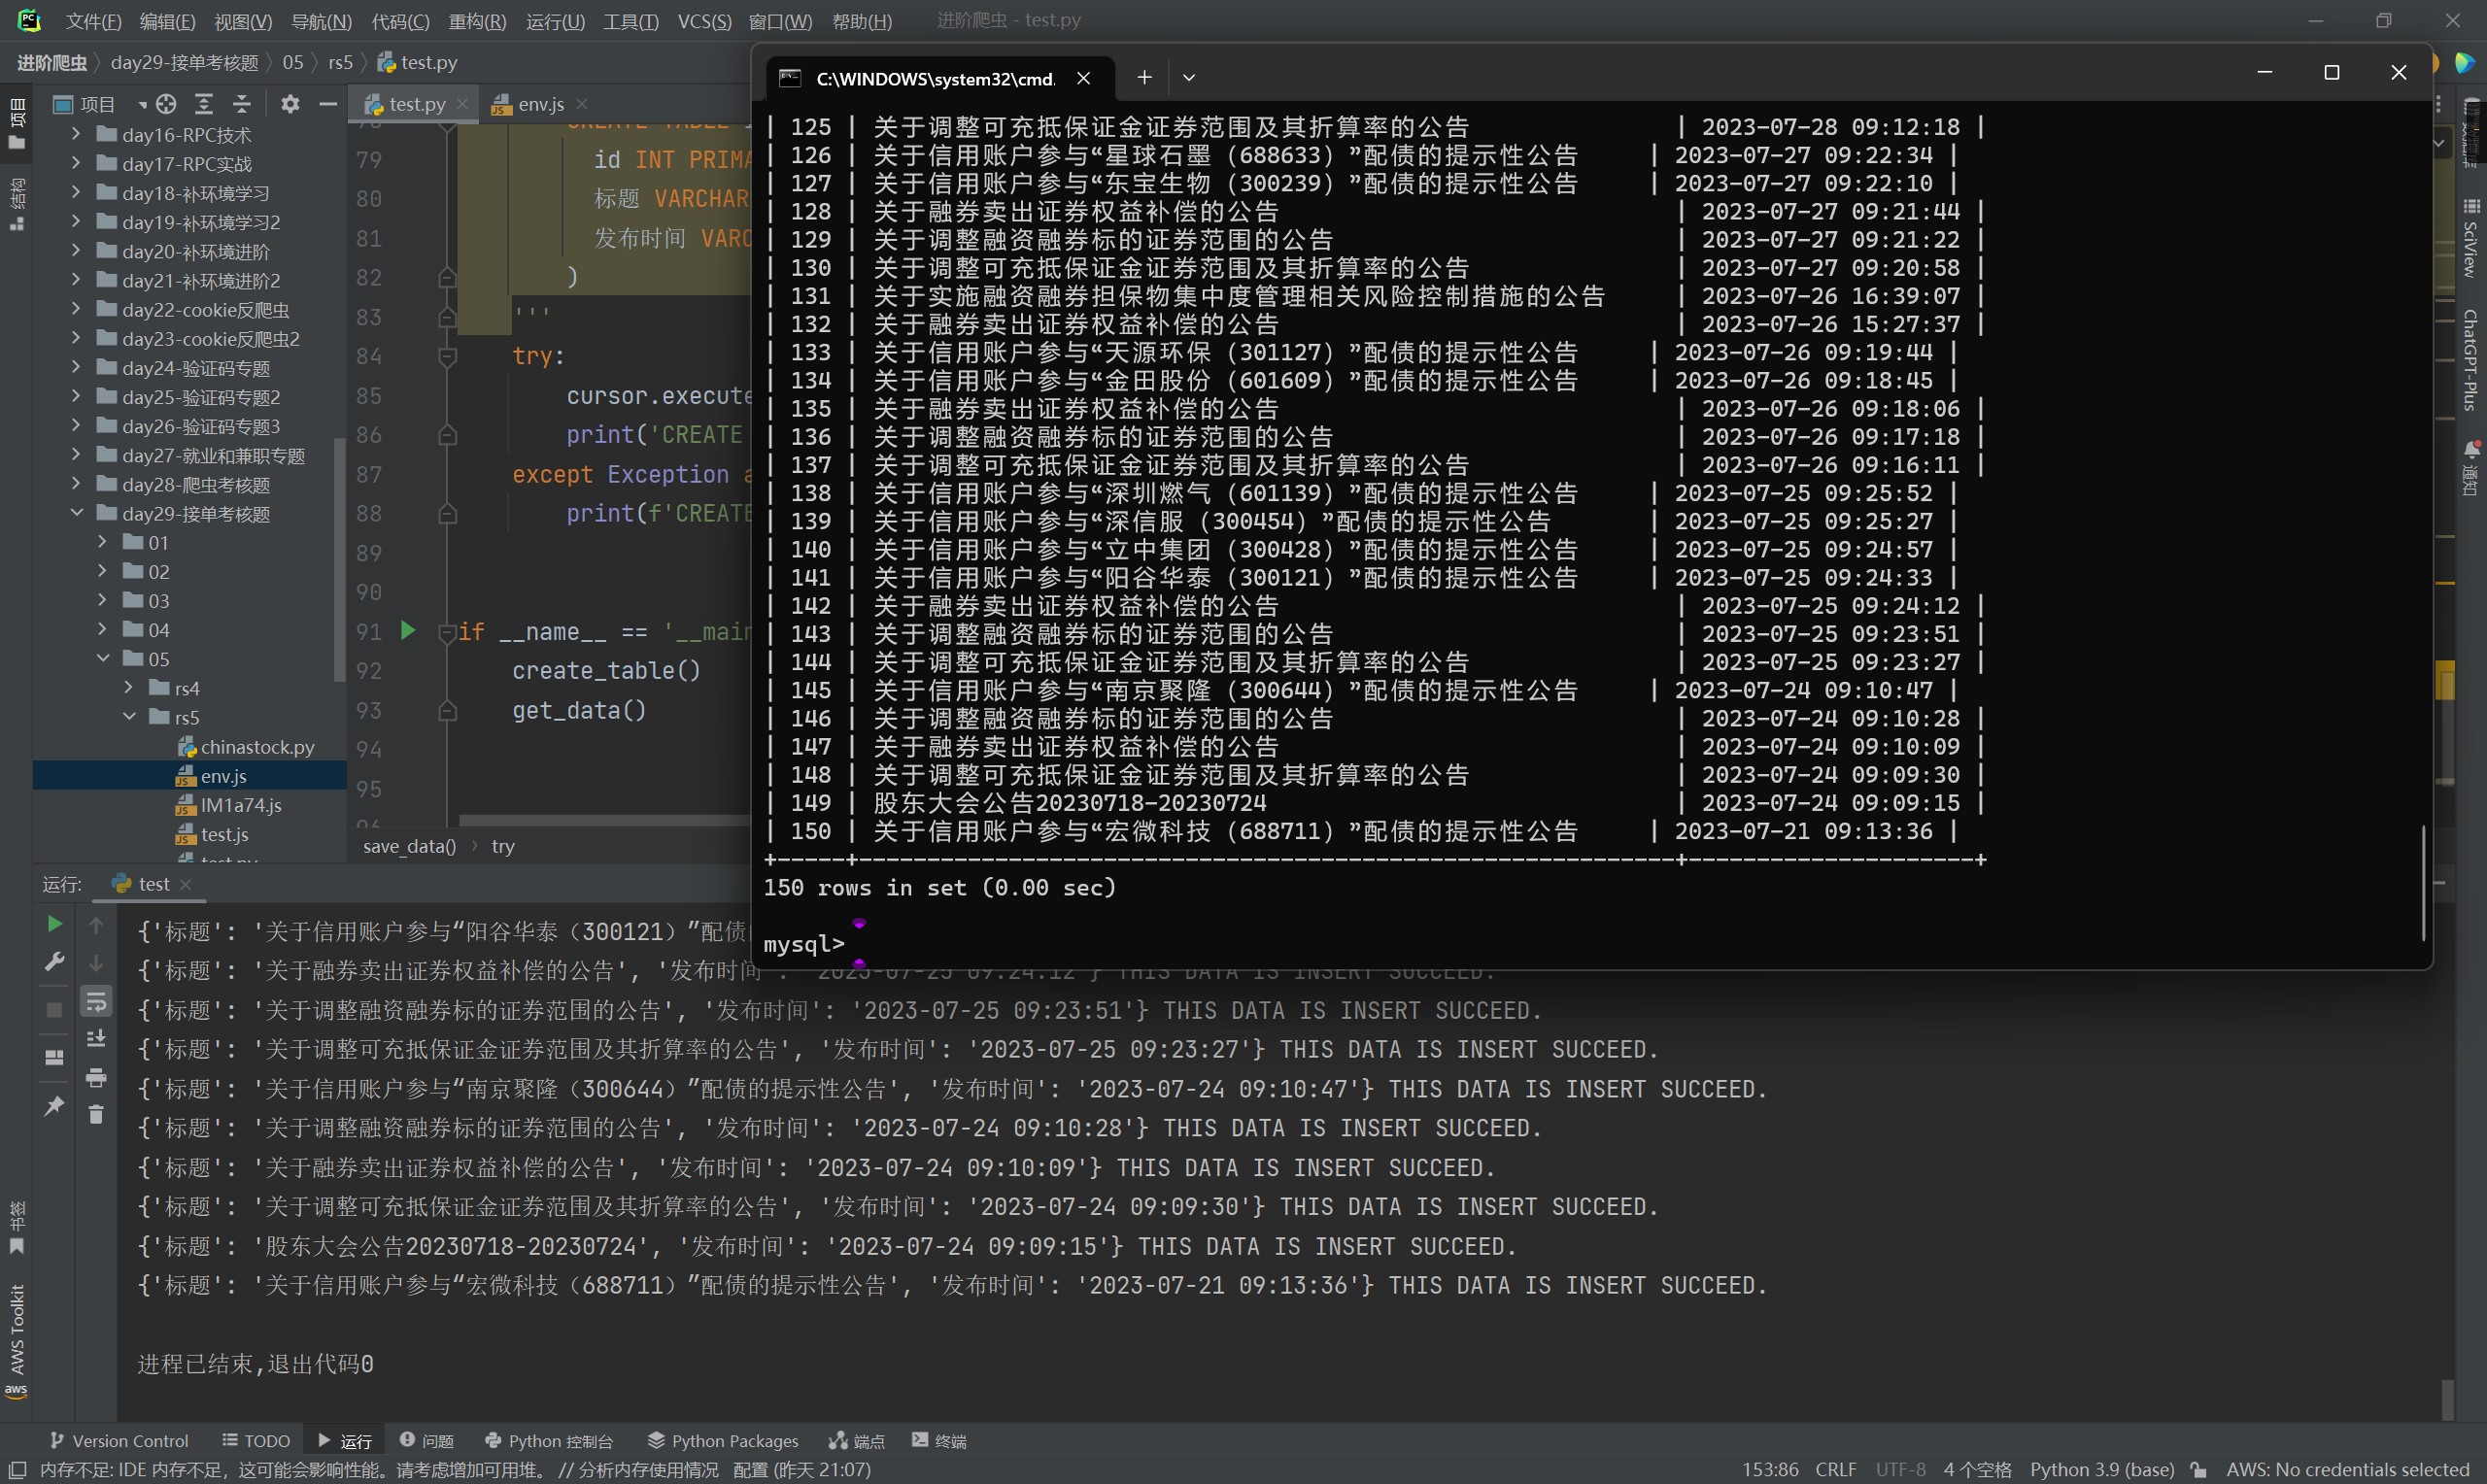Open the 运行(U) menu
The height and width of the screenshot is (1484, 2487).
pos(555,21)
